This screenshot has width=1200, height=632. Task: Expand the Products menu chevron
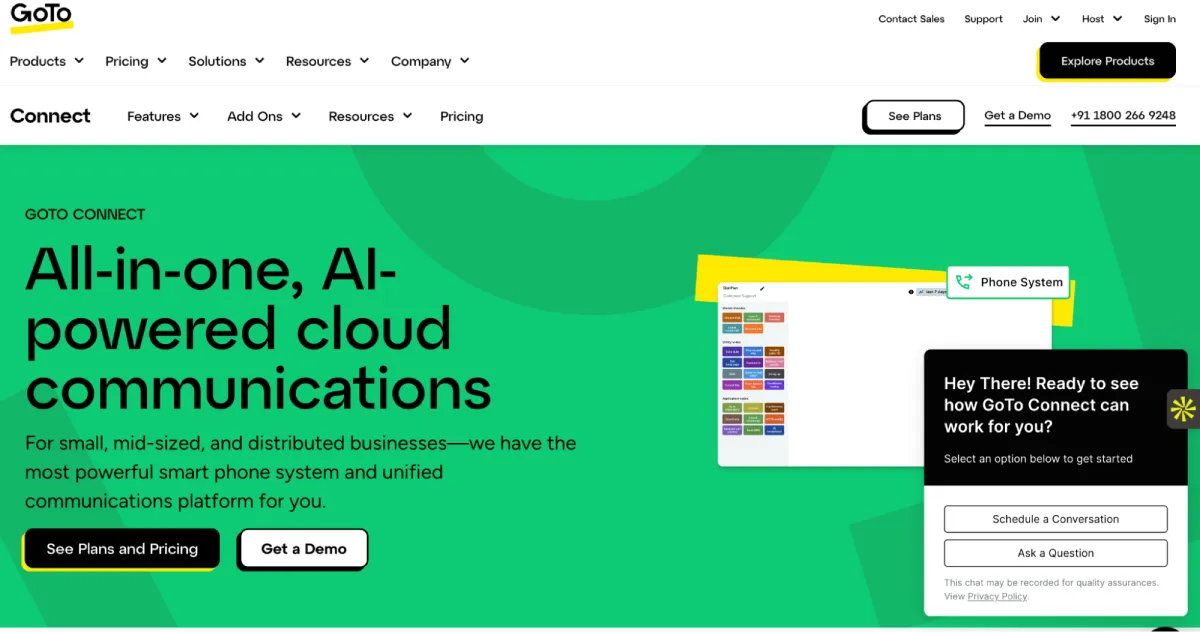79,61
